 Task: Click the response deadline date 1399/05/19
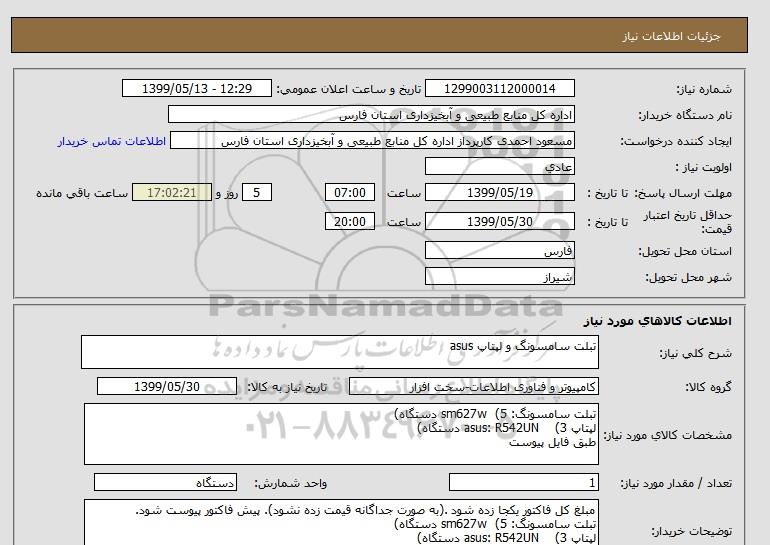[499, 192]
